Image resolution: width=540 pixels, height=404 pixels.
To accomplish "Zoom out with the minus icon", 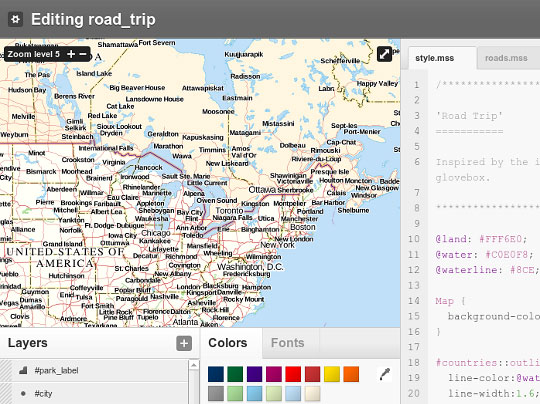I will [x=83, y=54].
